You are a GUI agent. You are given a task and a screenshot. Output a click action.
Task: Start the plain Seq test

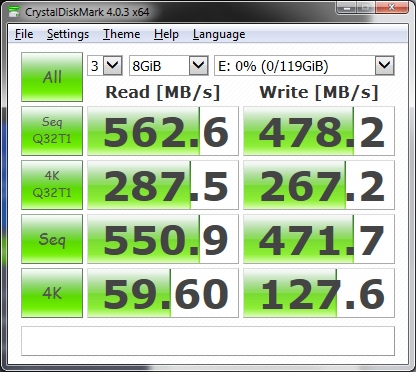tap(52, 239)
